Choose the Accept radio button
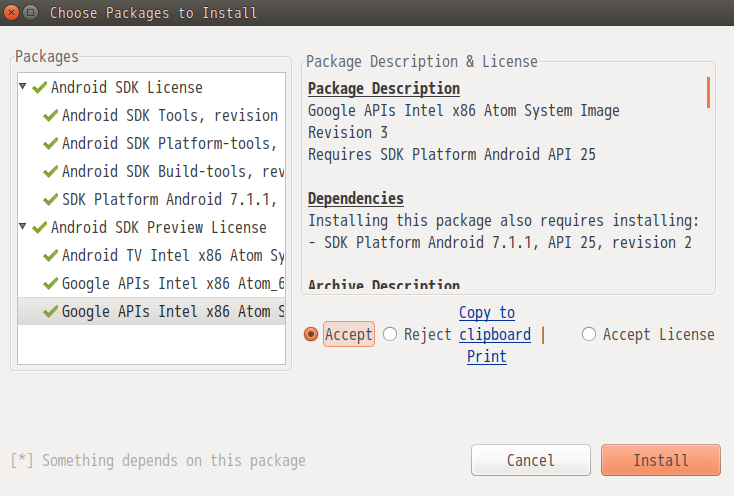This screenshot has height=496, width=734. (x=311, y=334)
